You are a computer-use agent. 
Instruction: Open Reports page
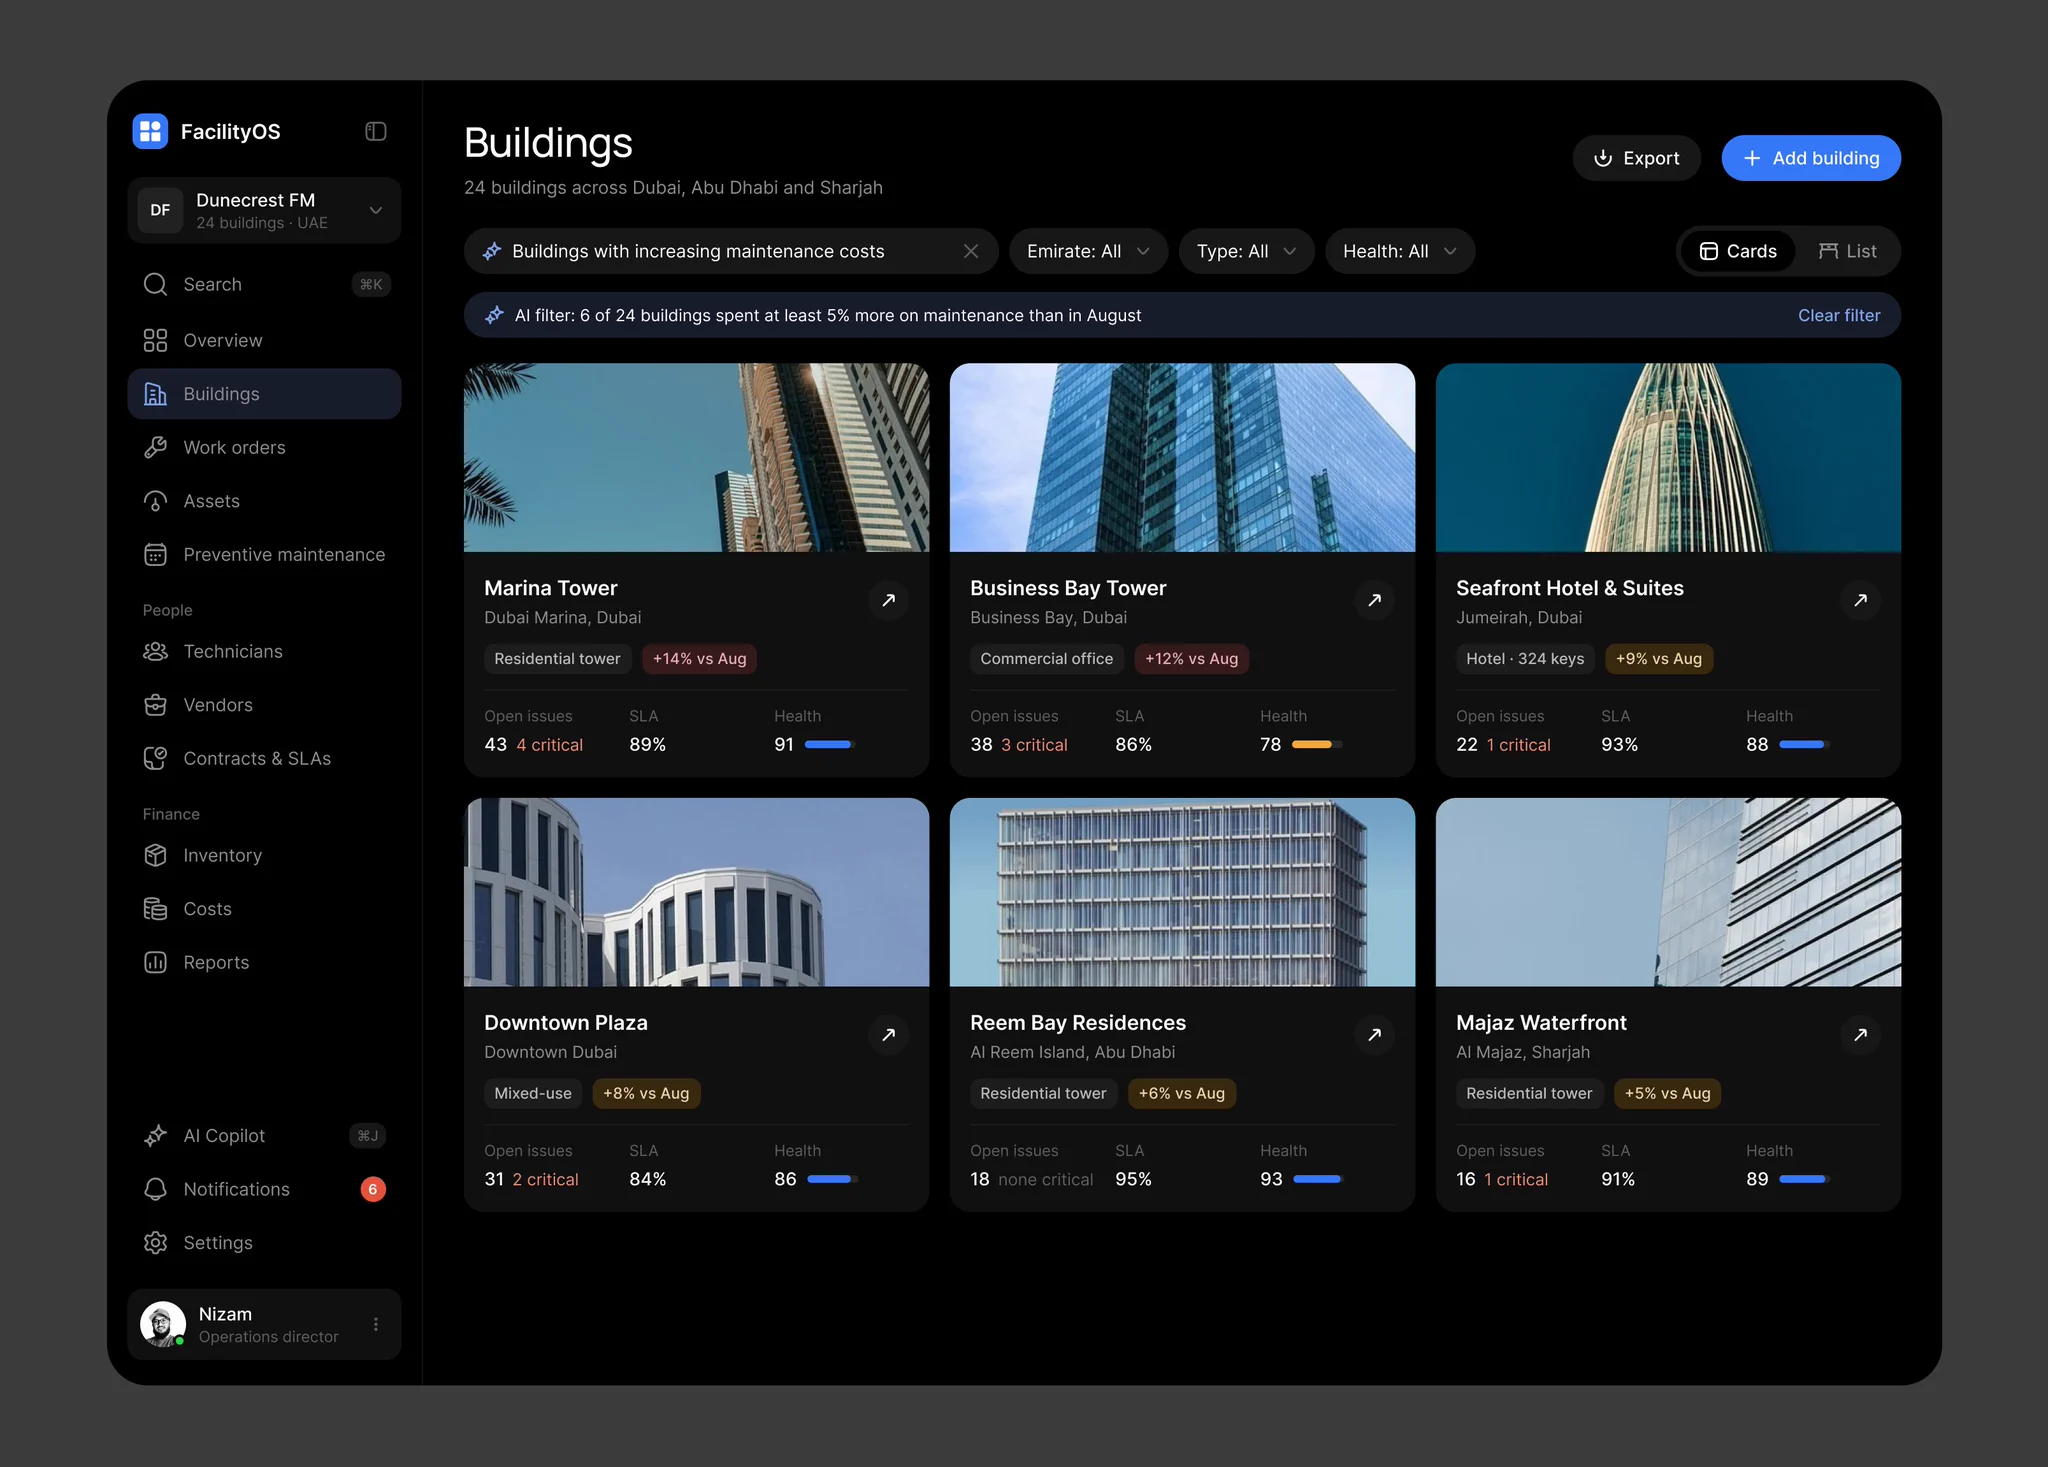pyautogui.click(x=264, y=962)
